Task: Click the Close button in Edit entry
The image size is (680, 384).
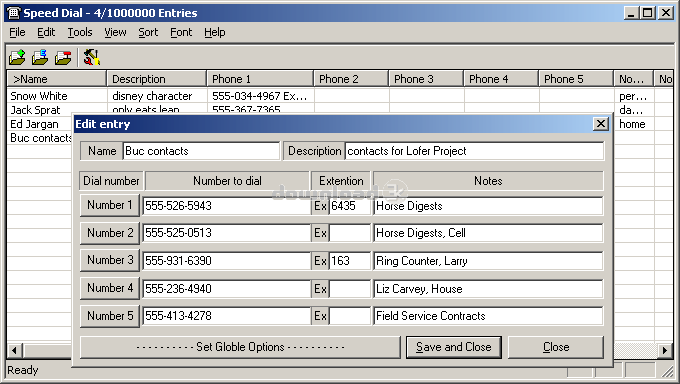Action: click(x=556, y=347)
